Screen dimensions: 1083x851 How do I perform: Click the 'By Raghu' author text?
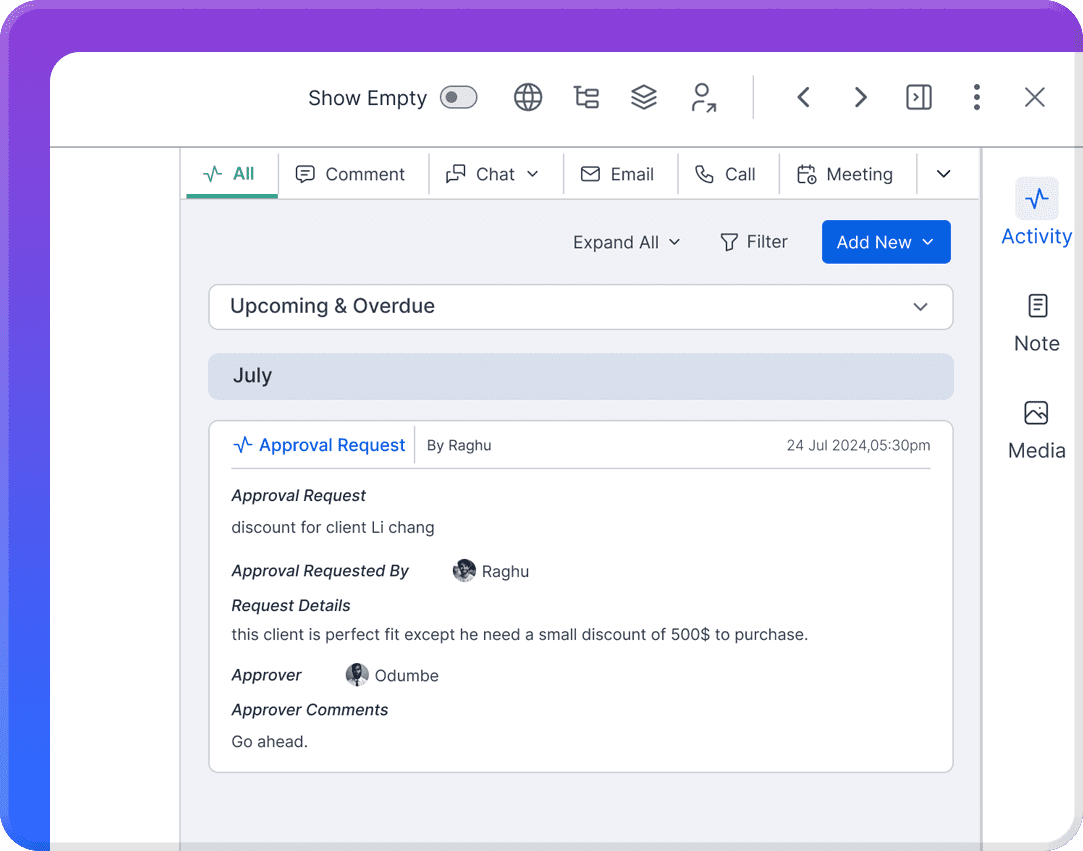pos(459,446)
